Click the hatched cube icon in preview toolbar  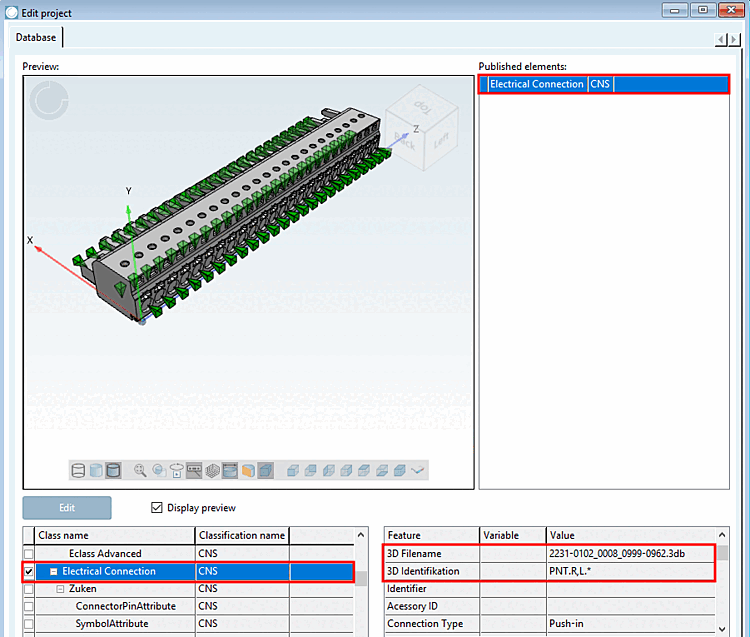[212, 469]
